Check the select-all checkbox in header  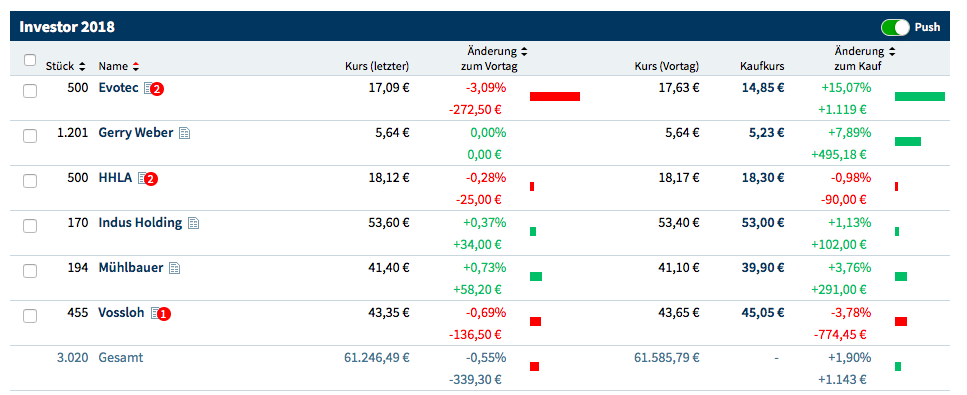[x=30, y=60]
